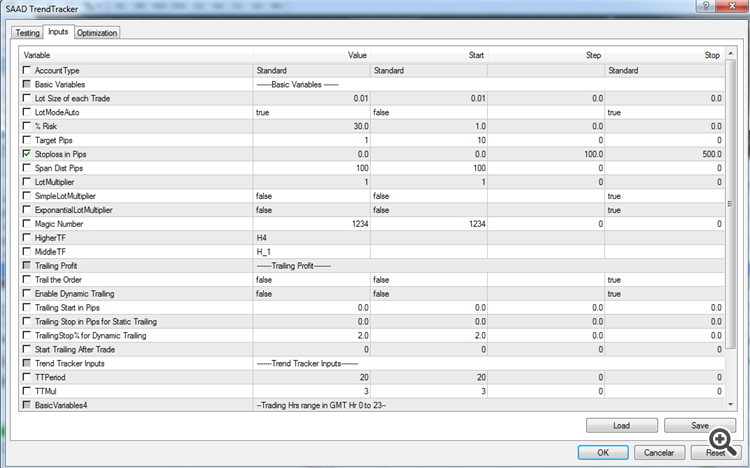Check the Magic Number checkbox
Screen dimensions: 750x468
coord(27,223)
